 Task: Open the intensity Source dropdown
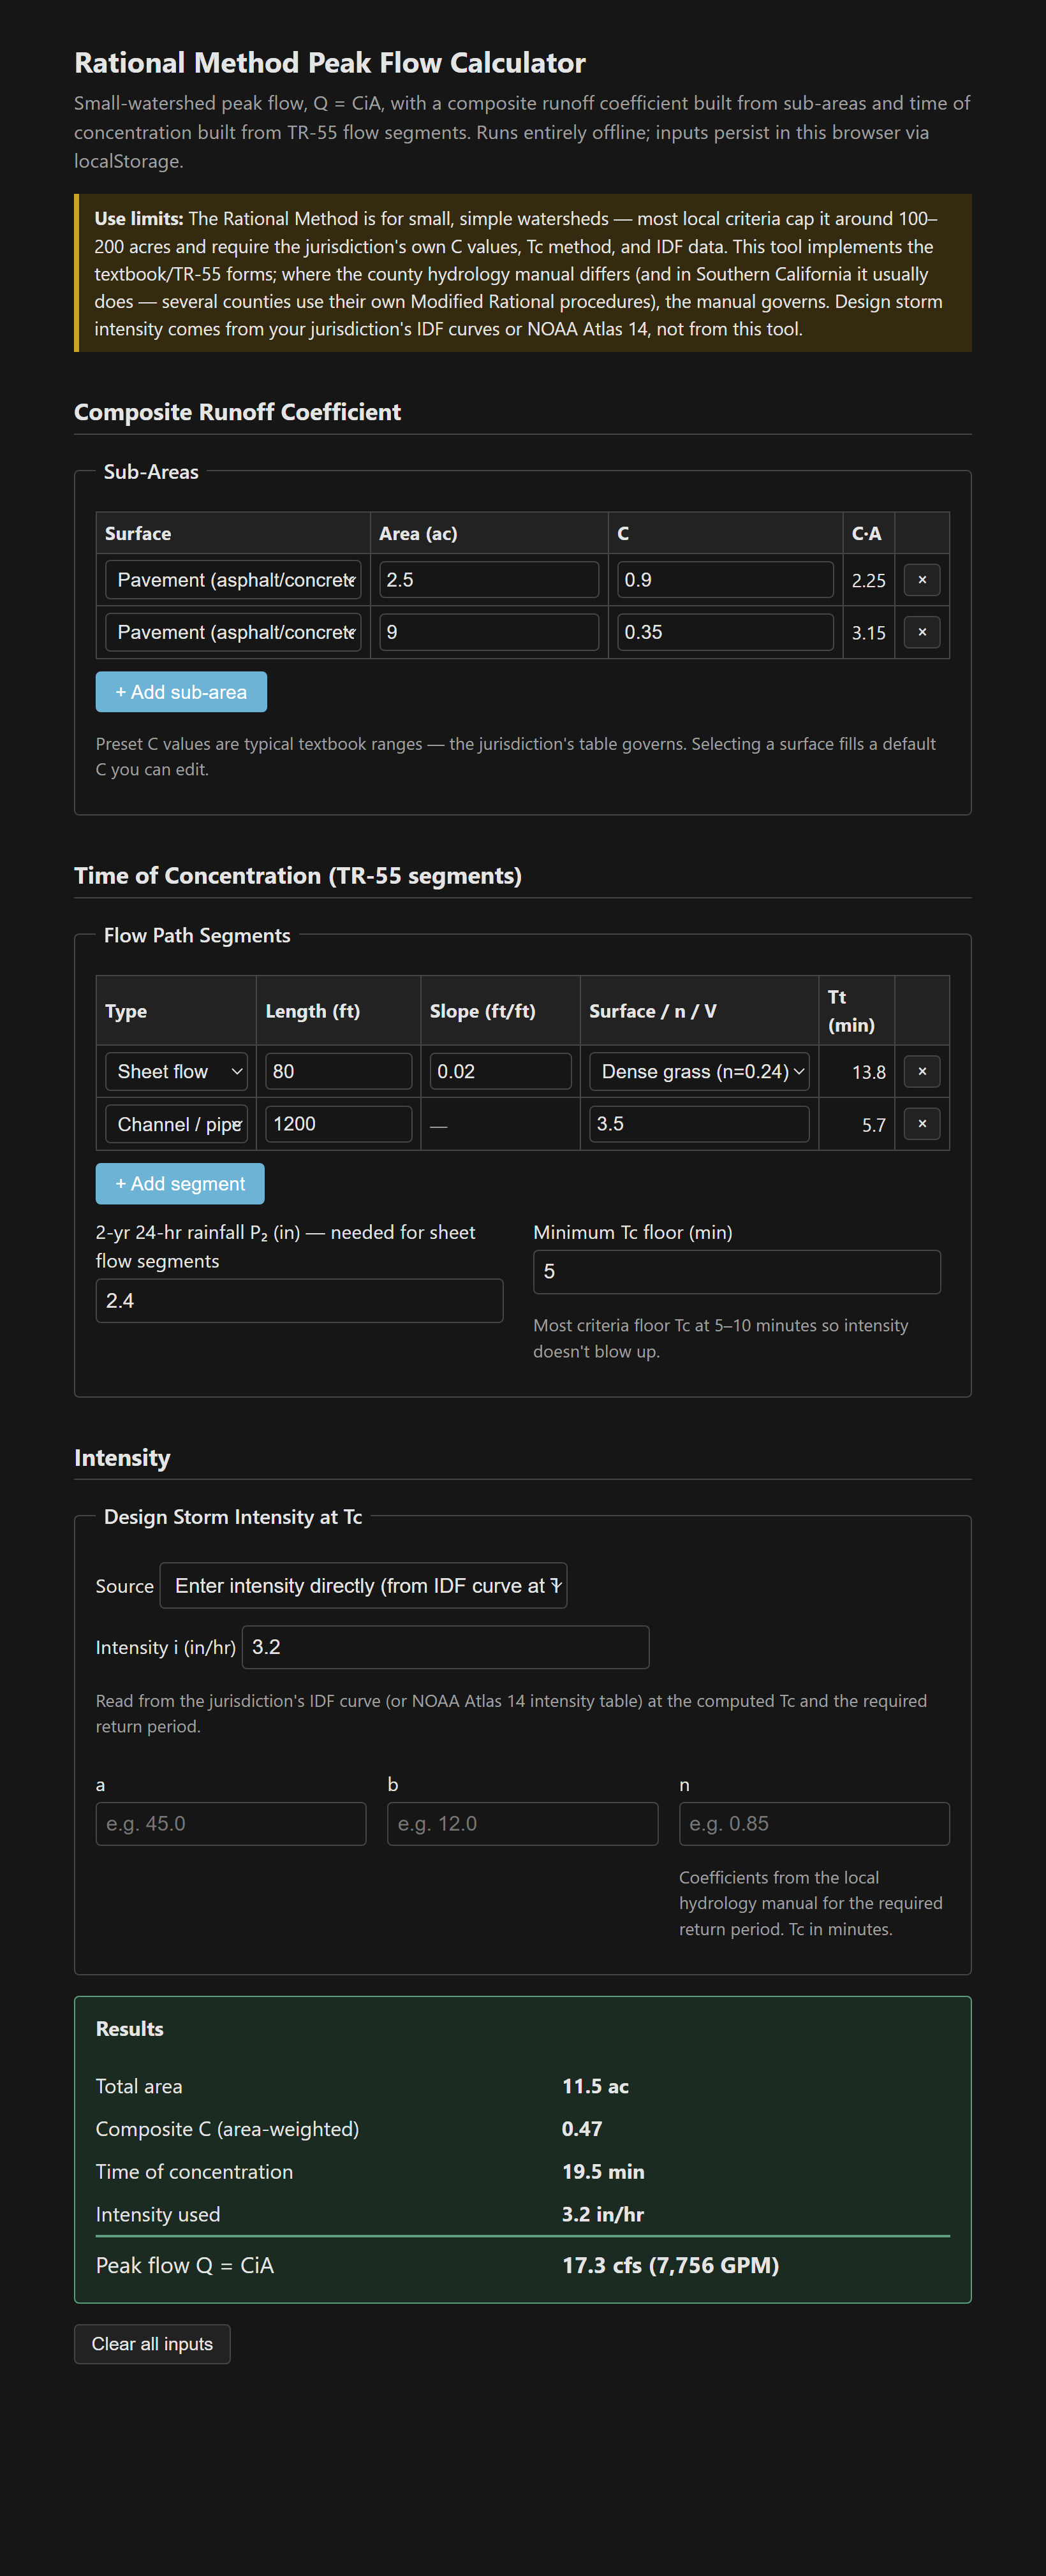pyautogui.click(x=363, y=1586)
